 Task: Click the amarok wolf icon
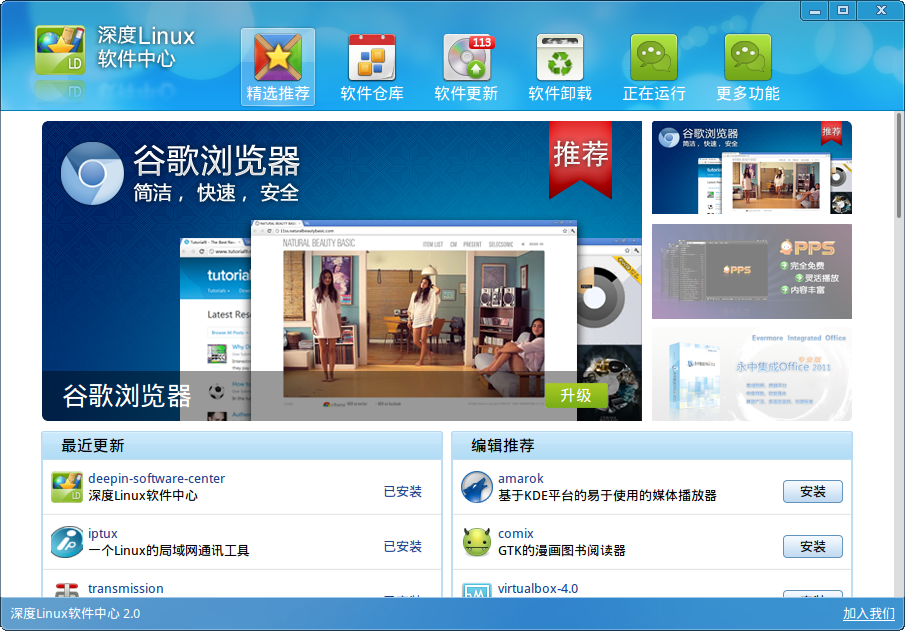(477, 487)
